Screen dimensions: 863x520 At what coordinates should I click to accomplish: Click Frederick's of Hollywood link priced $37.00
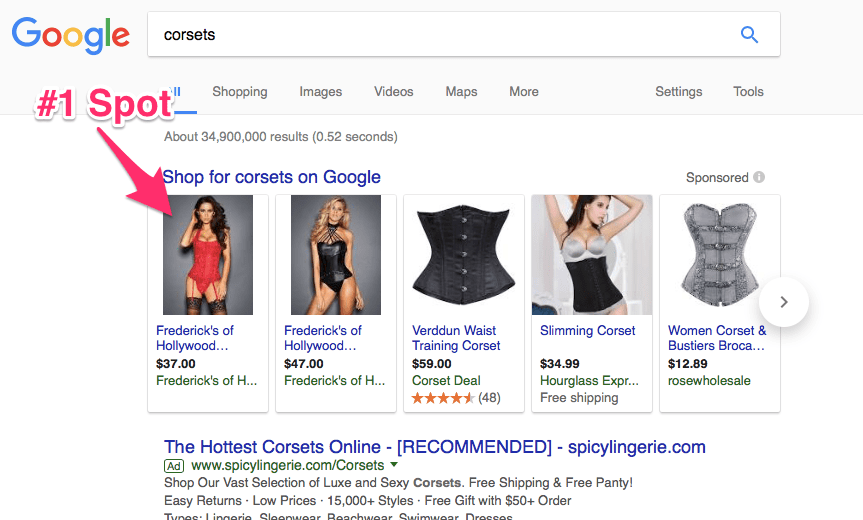[195, 338]
